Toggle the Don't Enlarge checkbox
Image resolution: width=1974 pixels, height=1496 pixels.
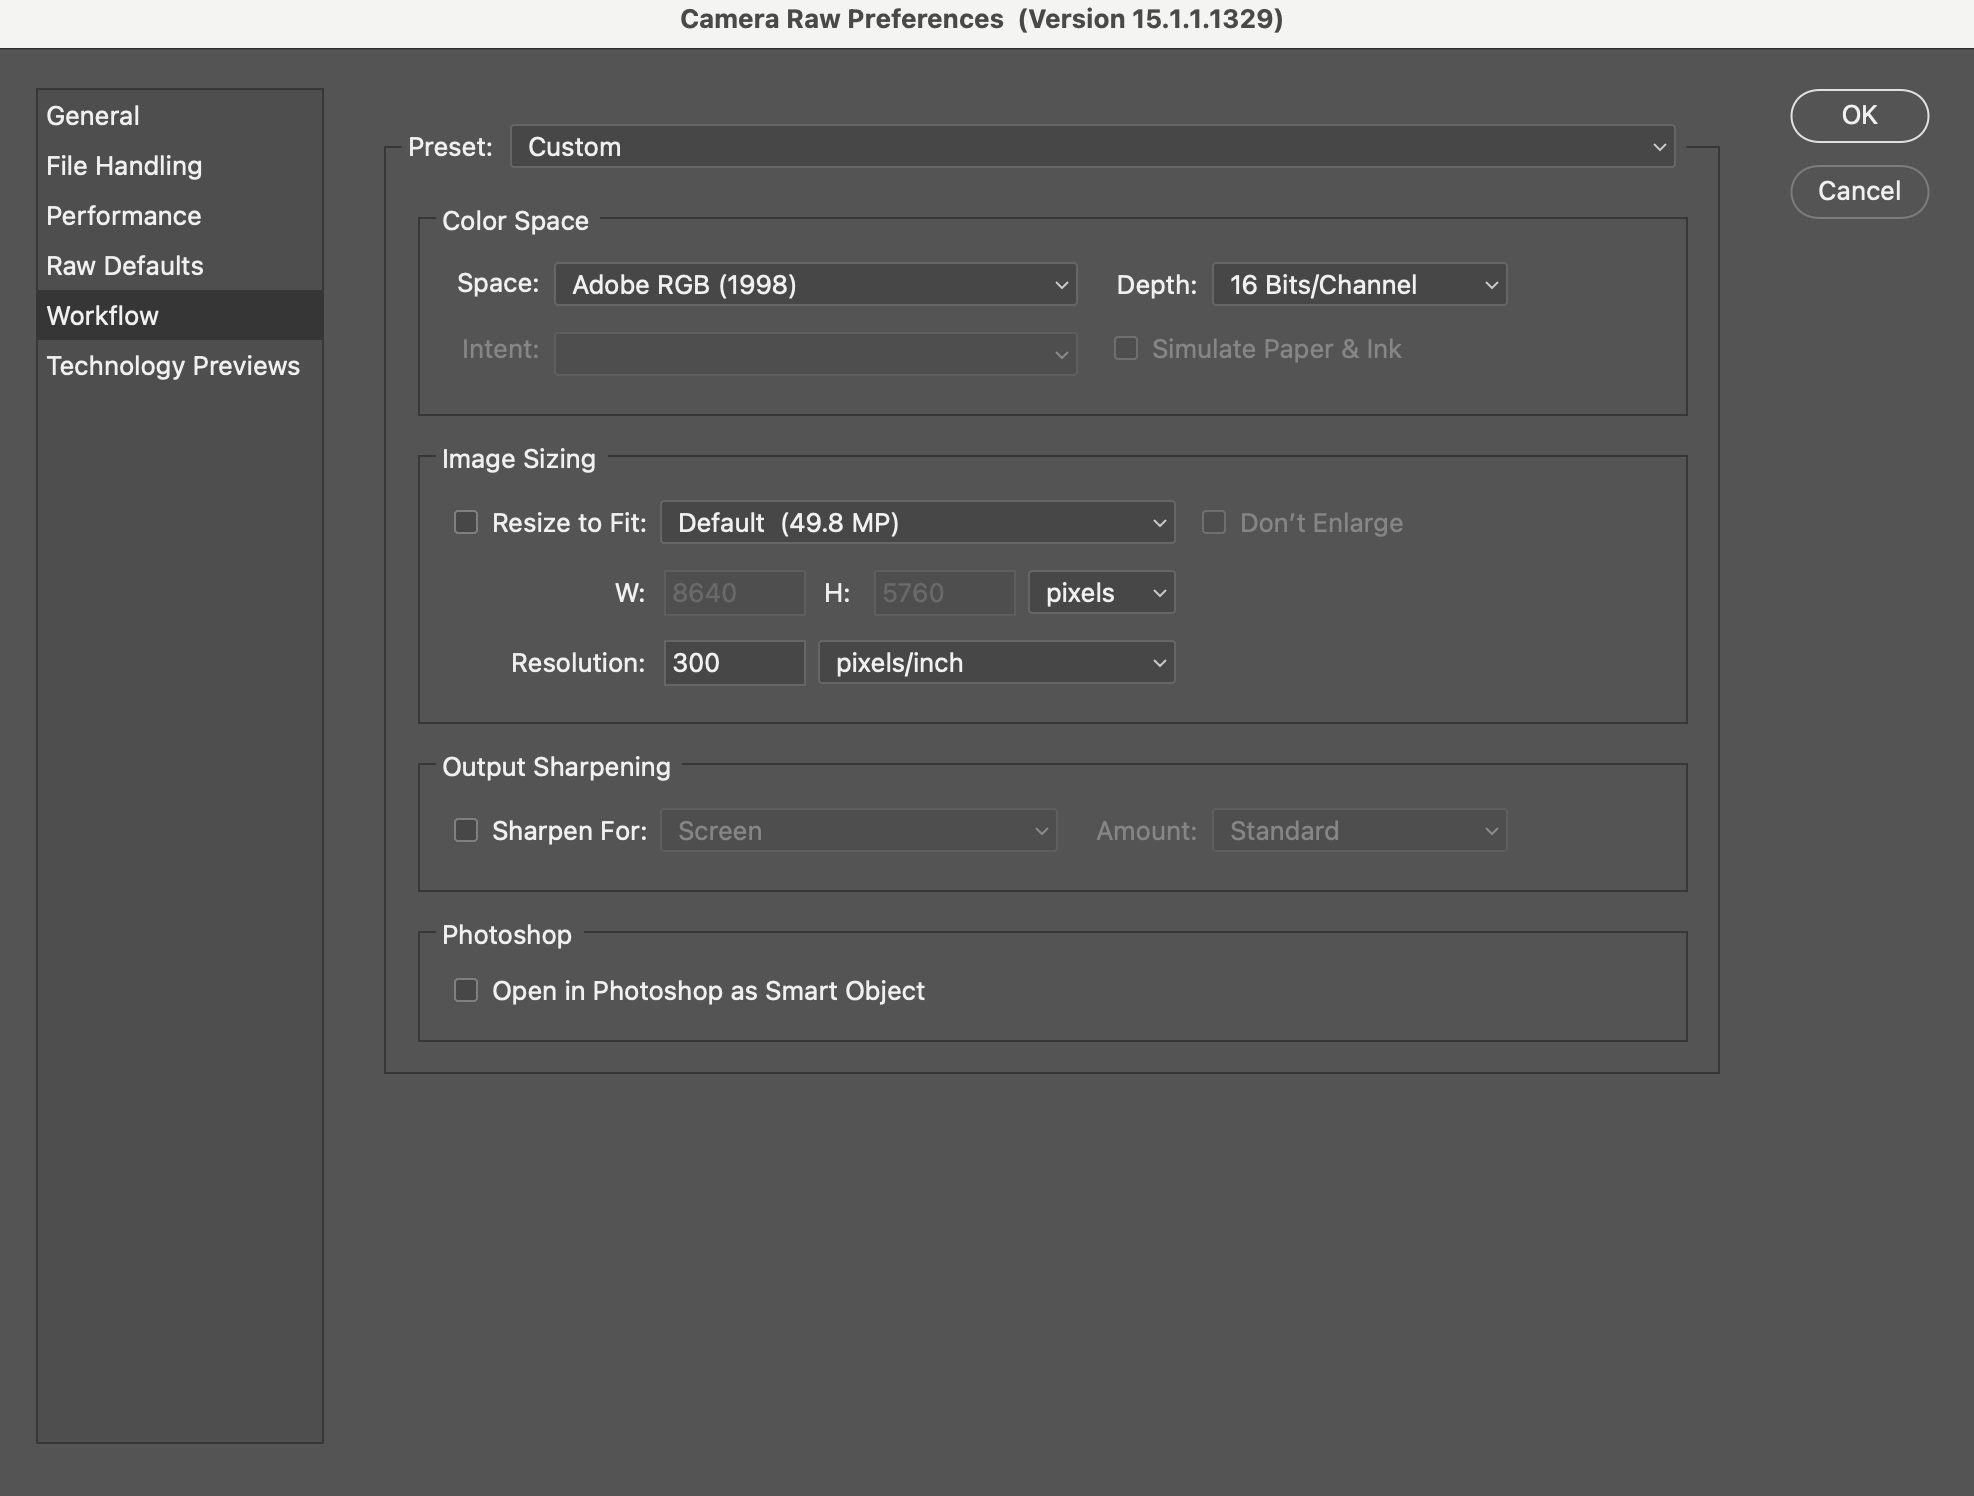click(1214, 523)
